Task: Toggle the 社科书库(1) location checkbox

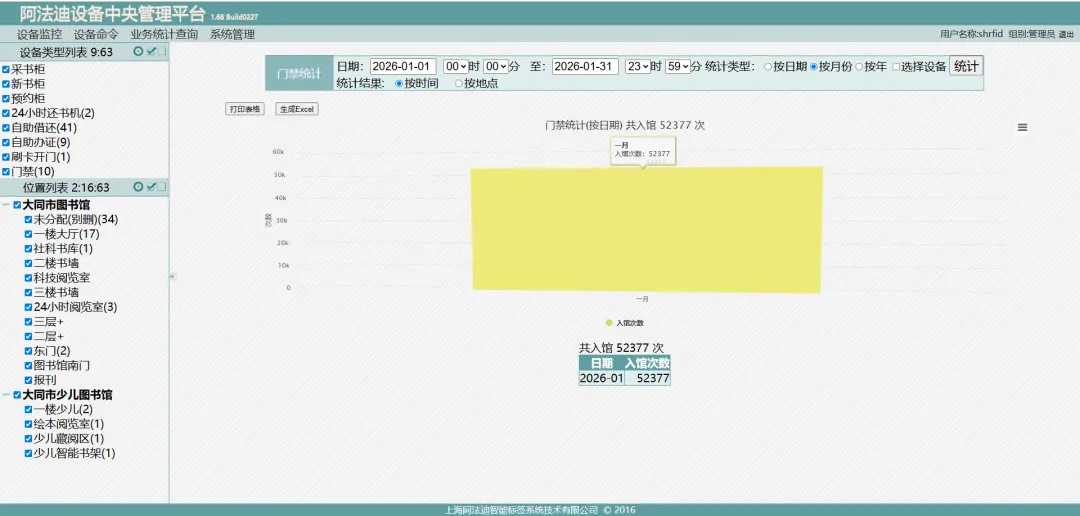Action: click(28, 249)
